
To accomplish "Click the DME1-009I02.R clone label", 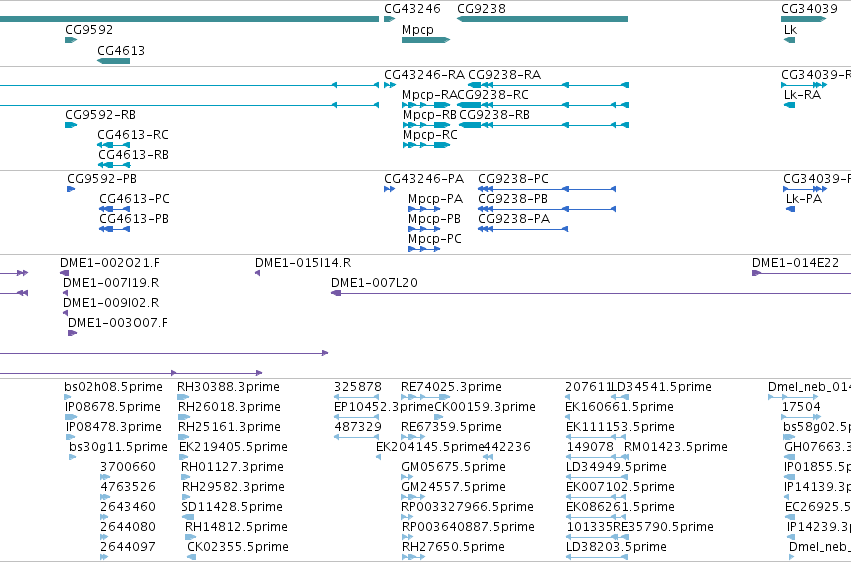I will (111, 303).
